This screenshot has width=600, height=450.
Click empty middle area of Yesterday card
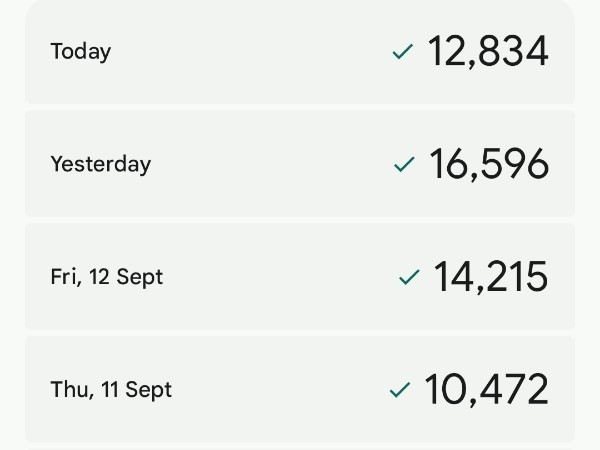(270, 165)
